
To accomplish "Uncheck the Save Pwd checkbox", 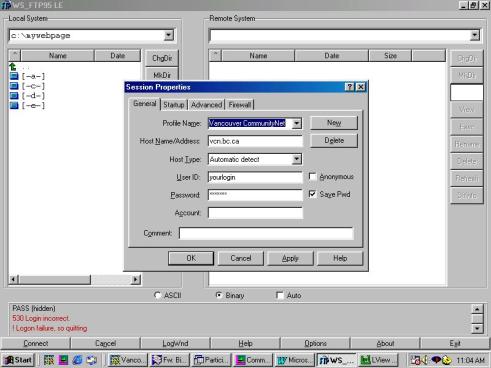I will [x=312, y=194].
